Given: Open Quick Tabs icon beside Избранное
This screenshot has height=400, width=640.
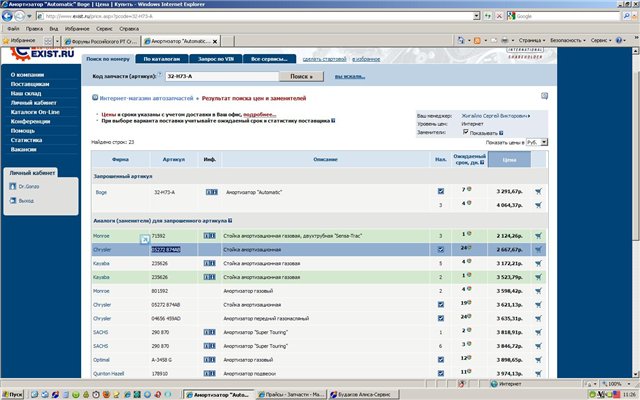Looking at the screenshot, I should click(x=48, y=41).
